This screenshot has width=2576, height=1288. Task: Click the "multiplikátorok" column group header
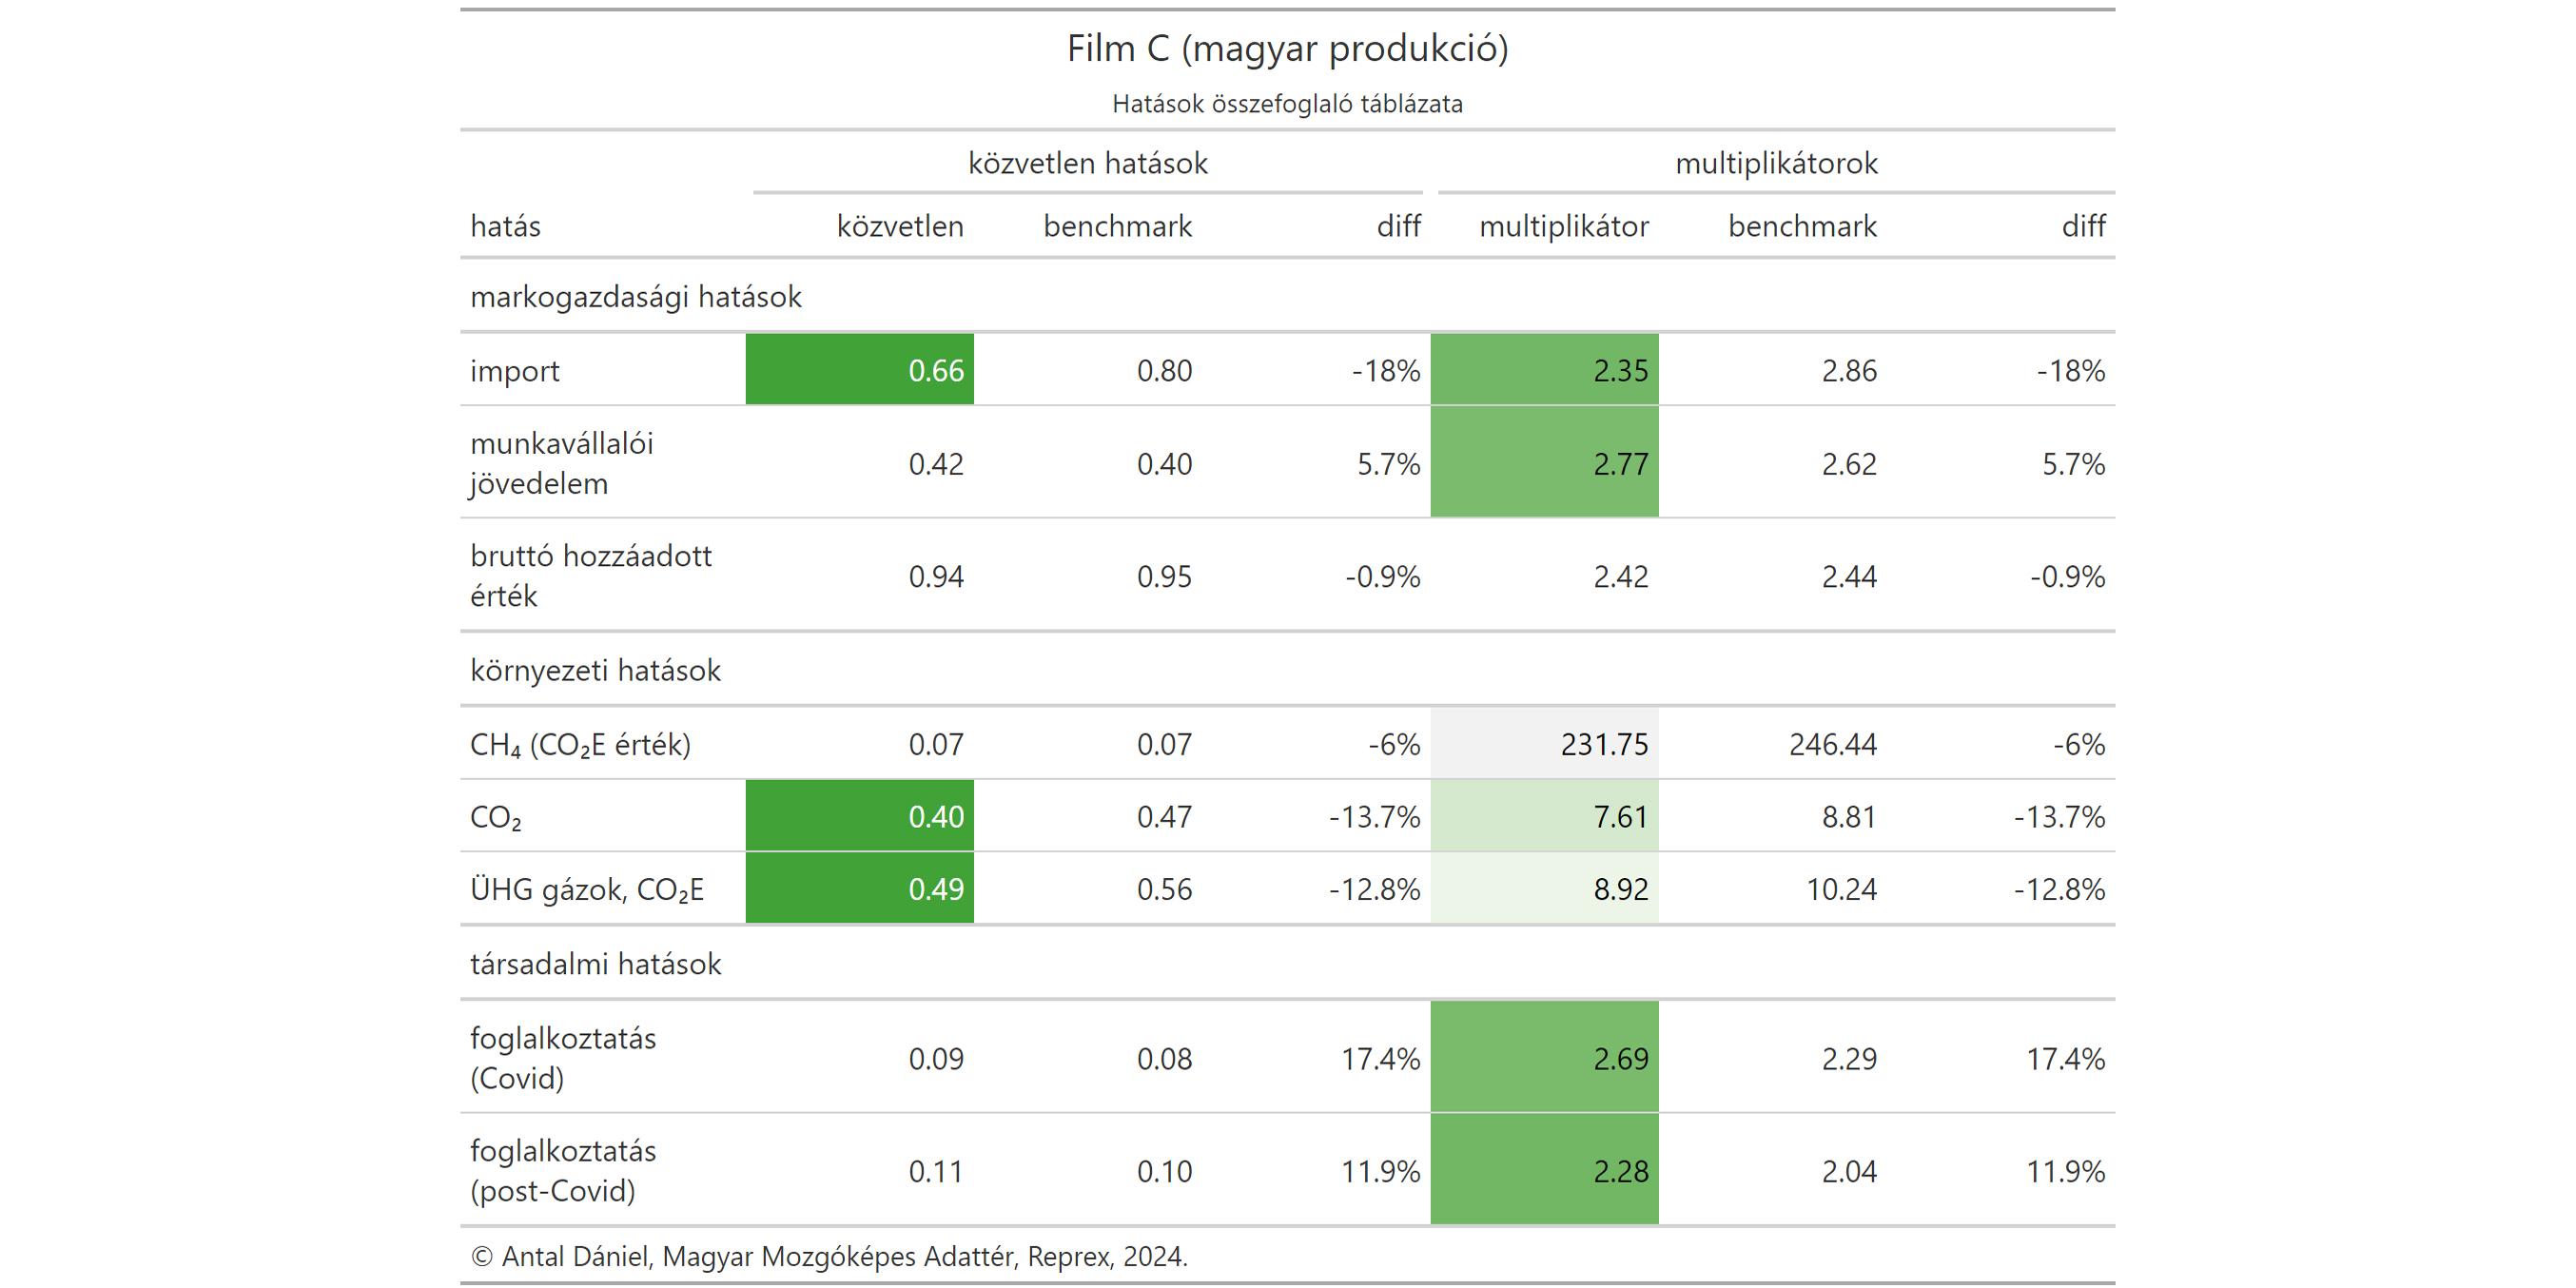[1775, 163]
